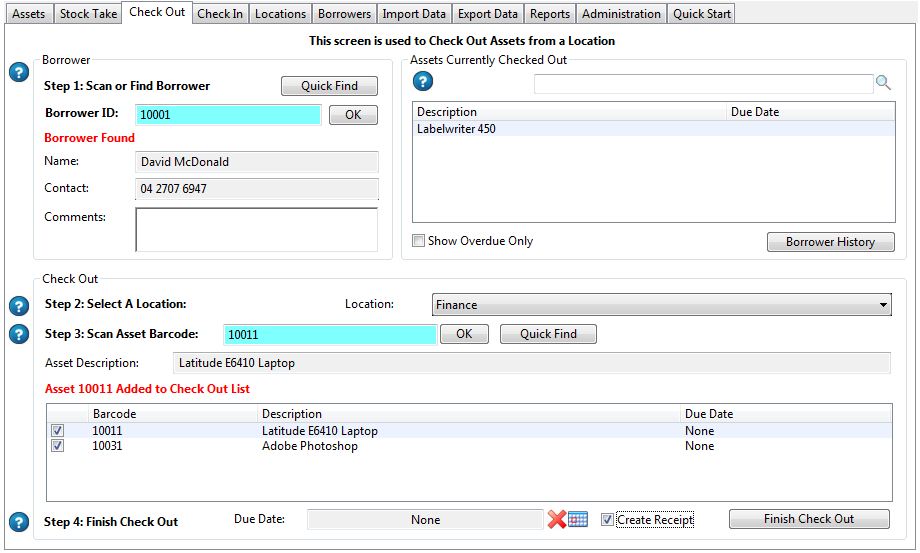920x553 pixels.
Task: Expand the Location dropdown showing Finance
Action: (x=883, y=305)
